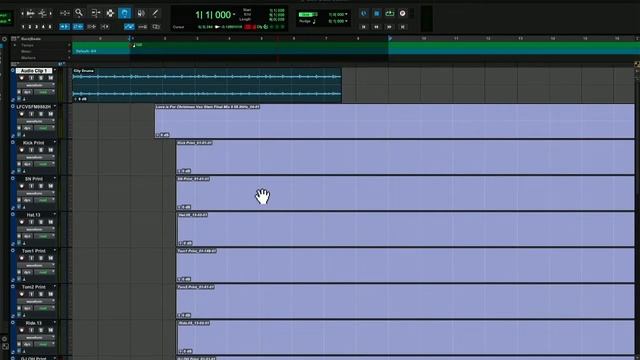The height and width of the screenshot is (360, 640).
Task: Select the Bars|Beats ruler label
Action: (x=31, y=39)
